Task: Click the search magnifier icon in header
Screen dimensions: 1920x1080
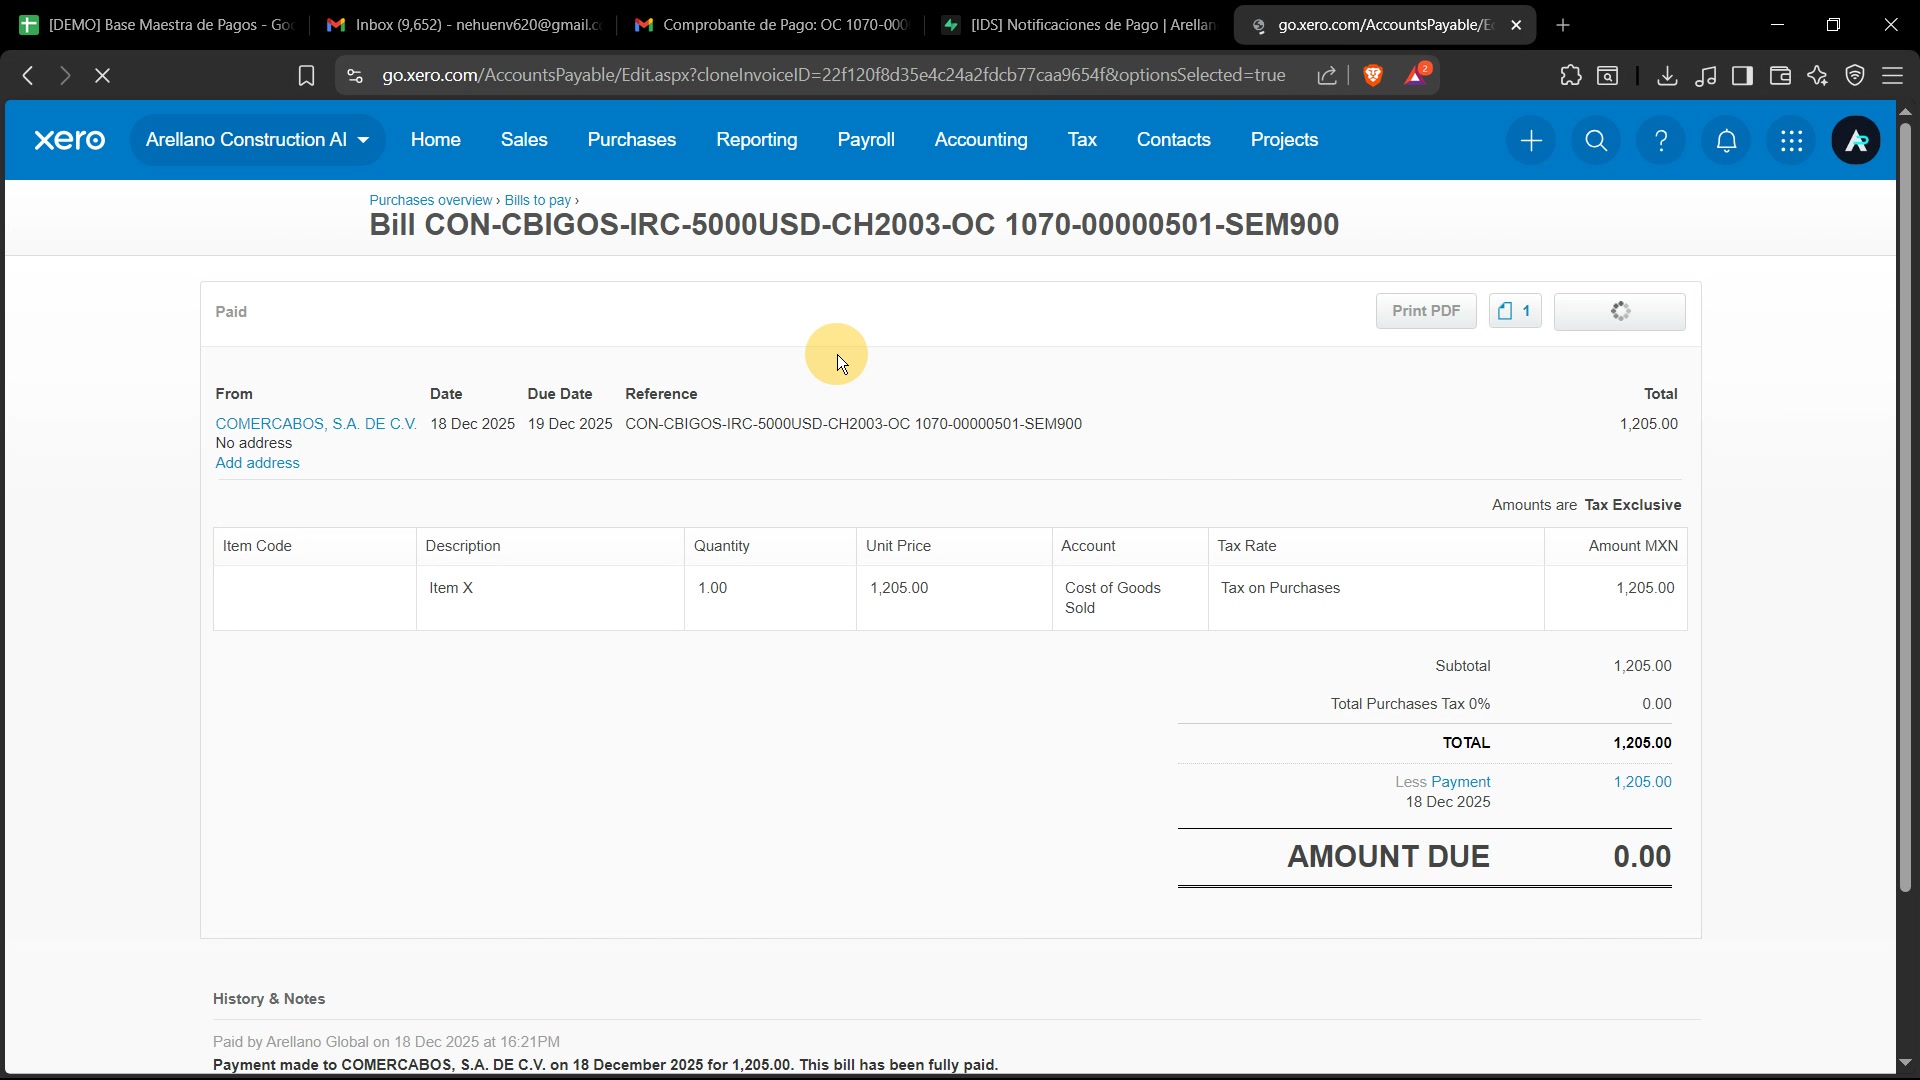Action: pyautogui.click(x=1596, y=141)
